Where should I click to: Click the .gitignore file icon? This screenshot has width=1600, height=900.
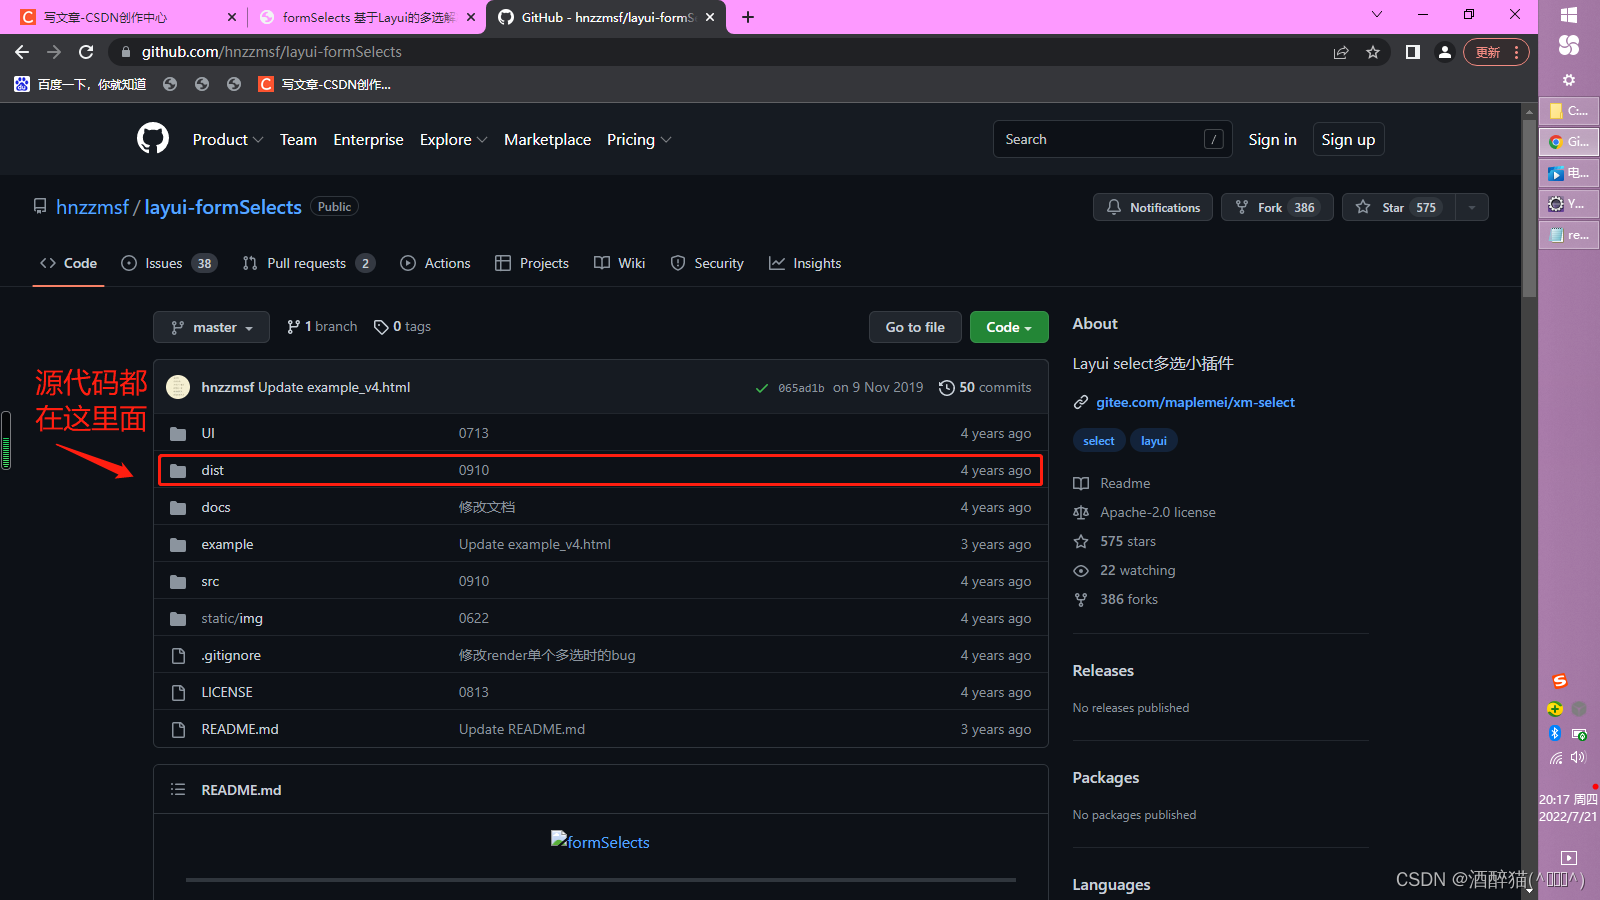pyautogui.click(x=178, y=655)
